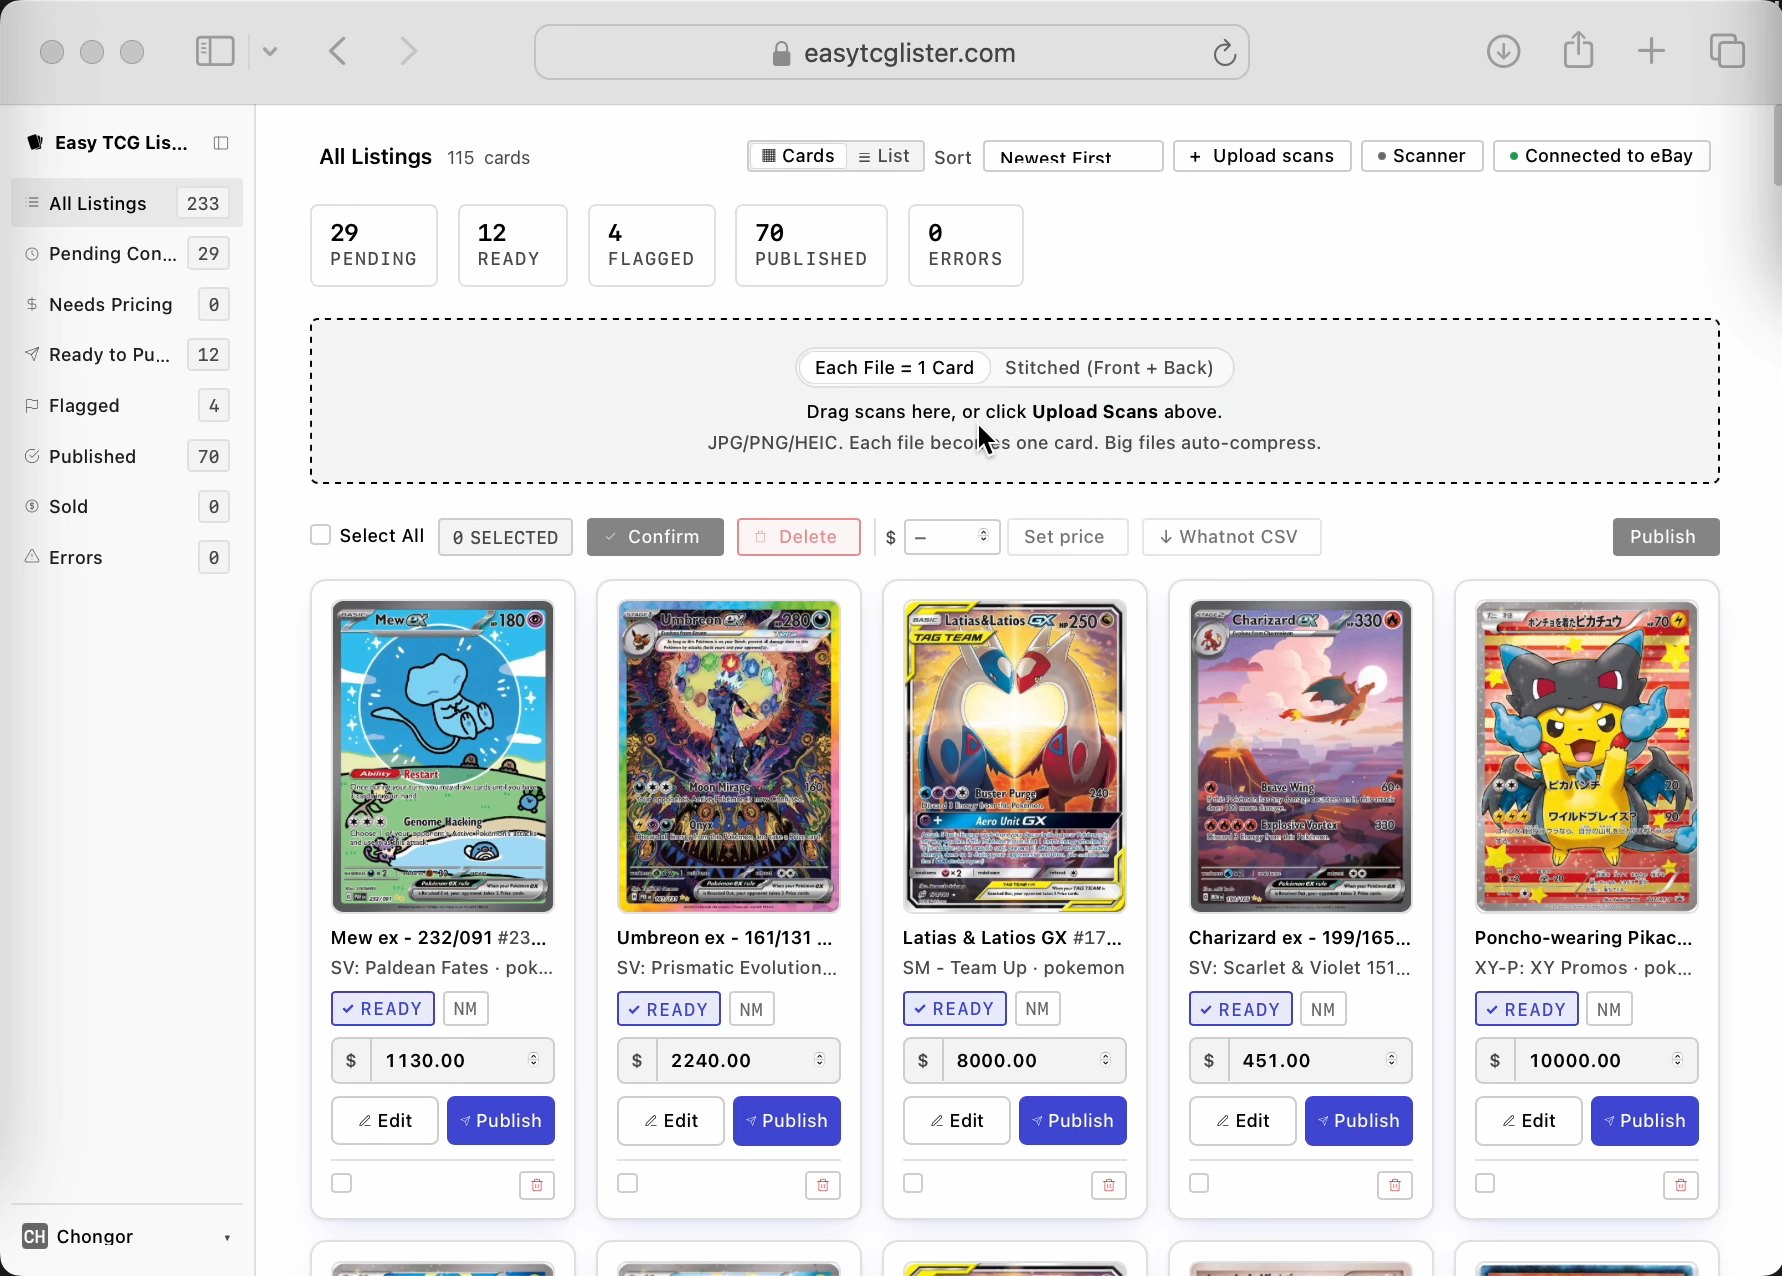Go forward in Safari

point(408,51)
